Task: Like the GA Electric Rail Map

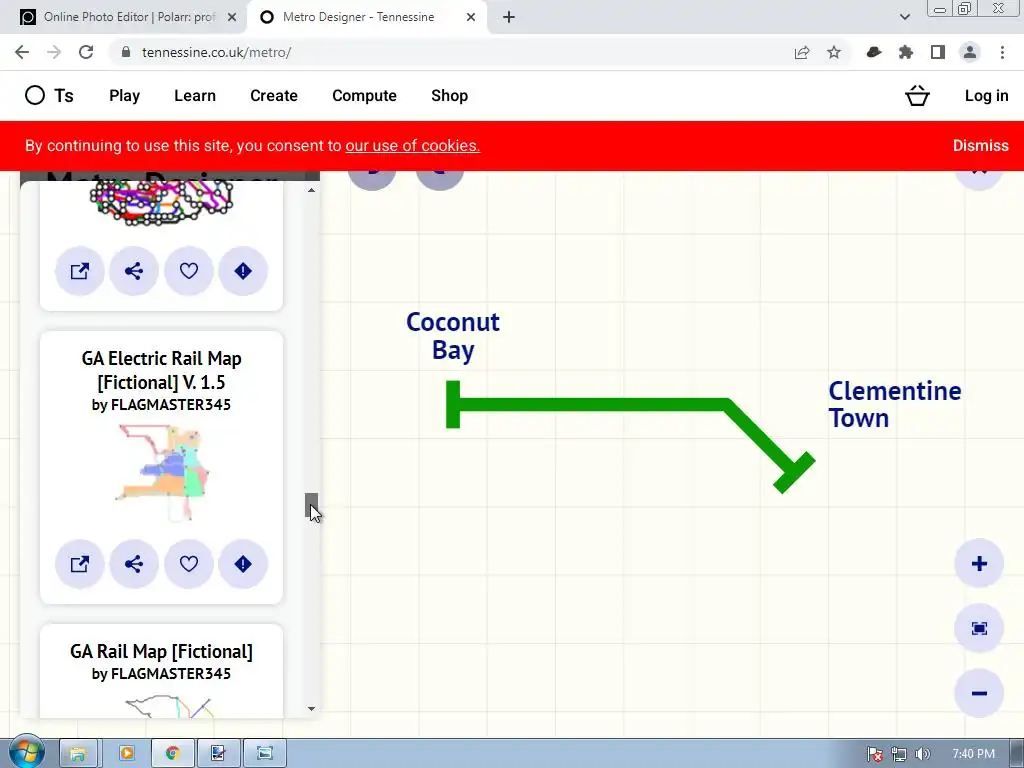Action: point(189,564)
